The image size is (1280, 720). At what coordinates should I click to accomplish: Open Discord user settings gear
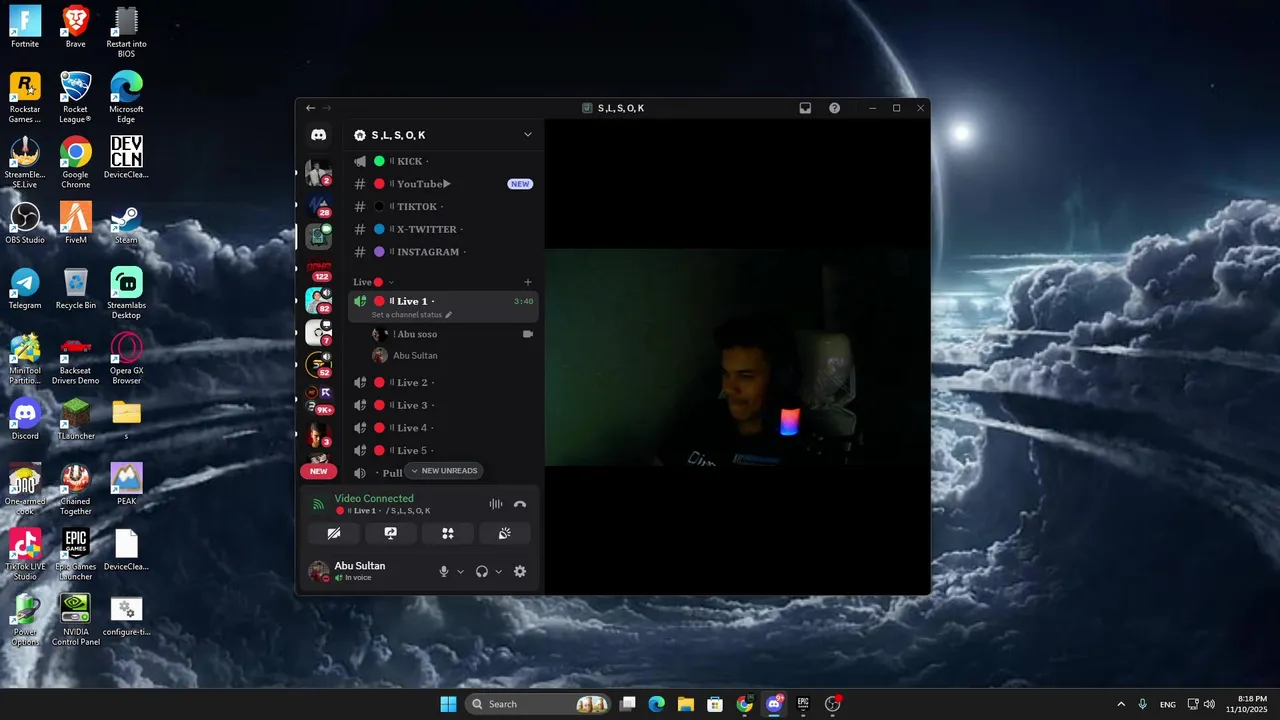point(520,571)
